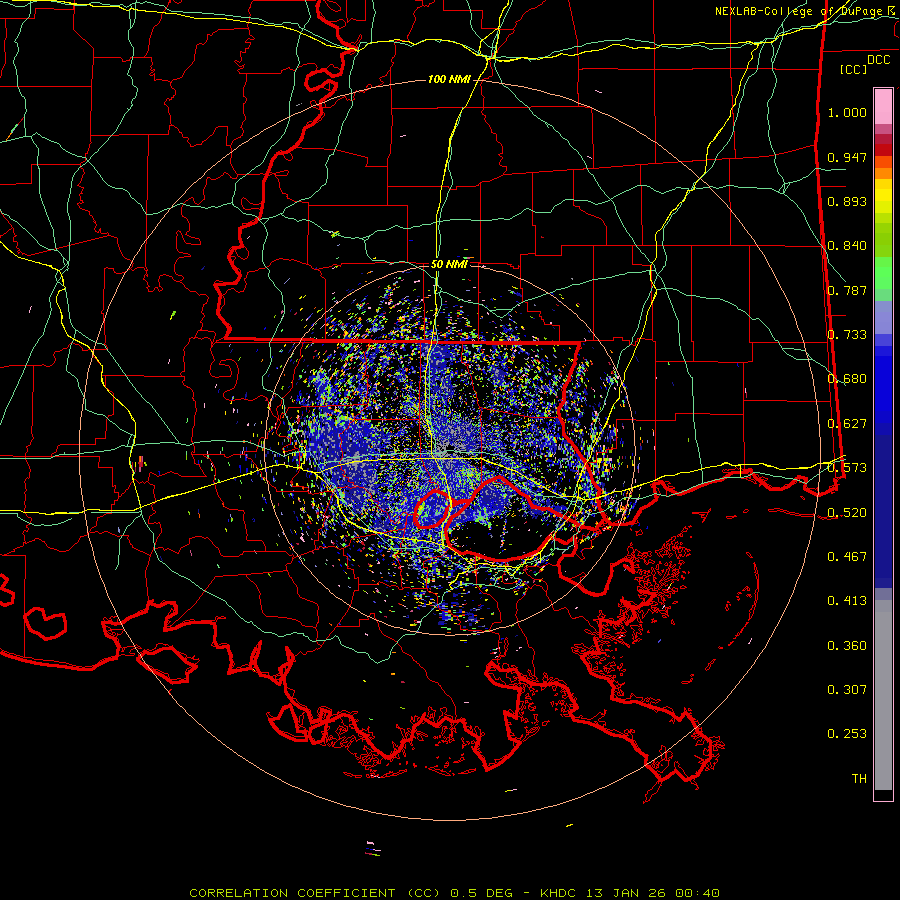
Task: Pick the 0.733 scale value
Action: click(x=847, y=335)
